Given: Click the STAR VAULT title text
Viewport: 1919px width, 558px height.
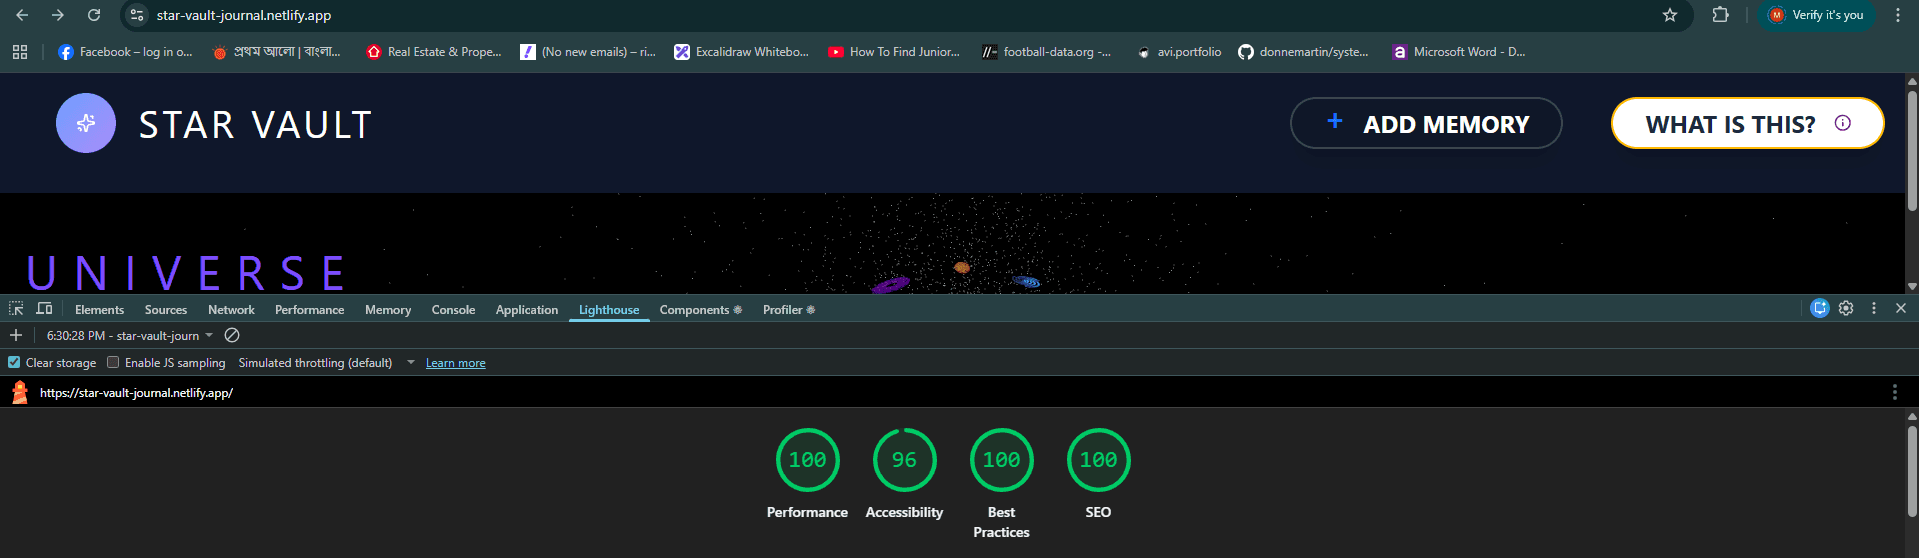Looking at the screenshot, I should tap(256, 125).
